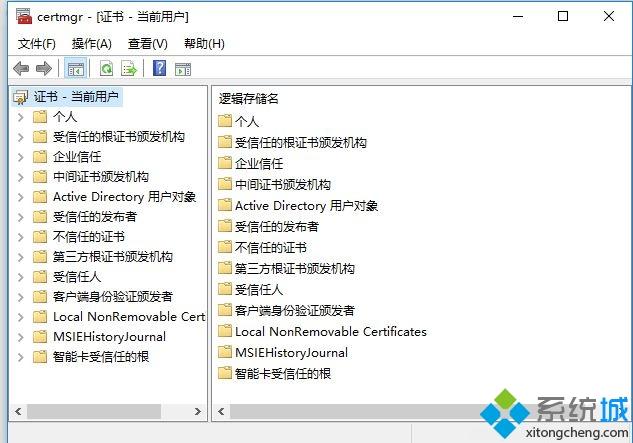Maximize the certmgr window
This screenshot has height=443, width=633.
tap(563, 17)
